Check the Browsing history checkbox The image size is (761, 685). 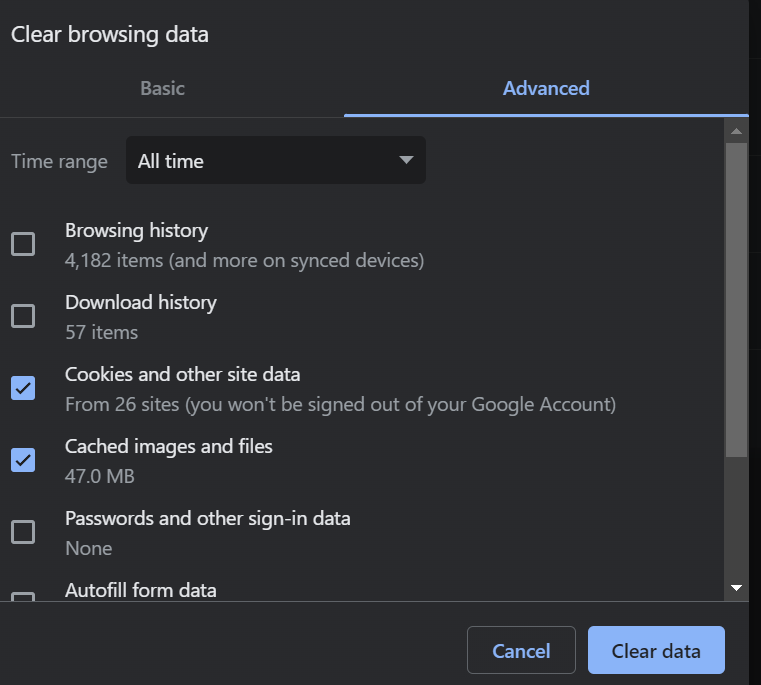[23, 244]
